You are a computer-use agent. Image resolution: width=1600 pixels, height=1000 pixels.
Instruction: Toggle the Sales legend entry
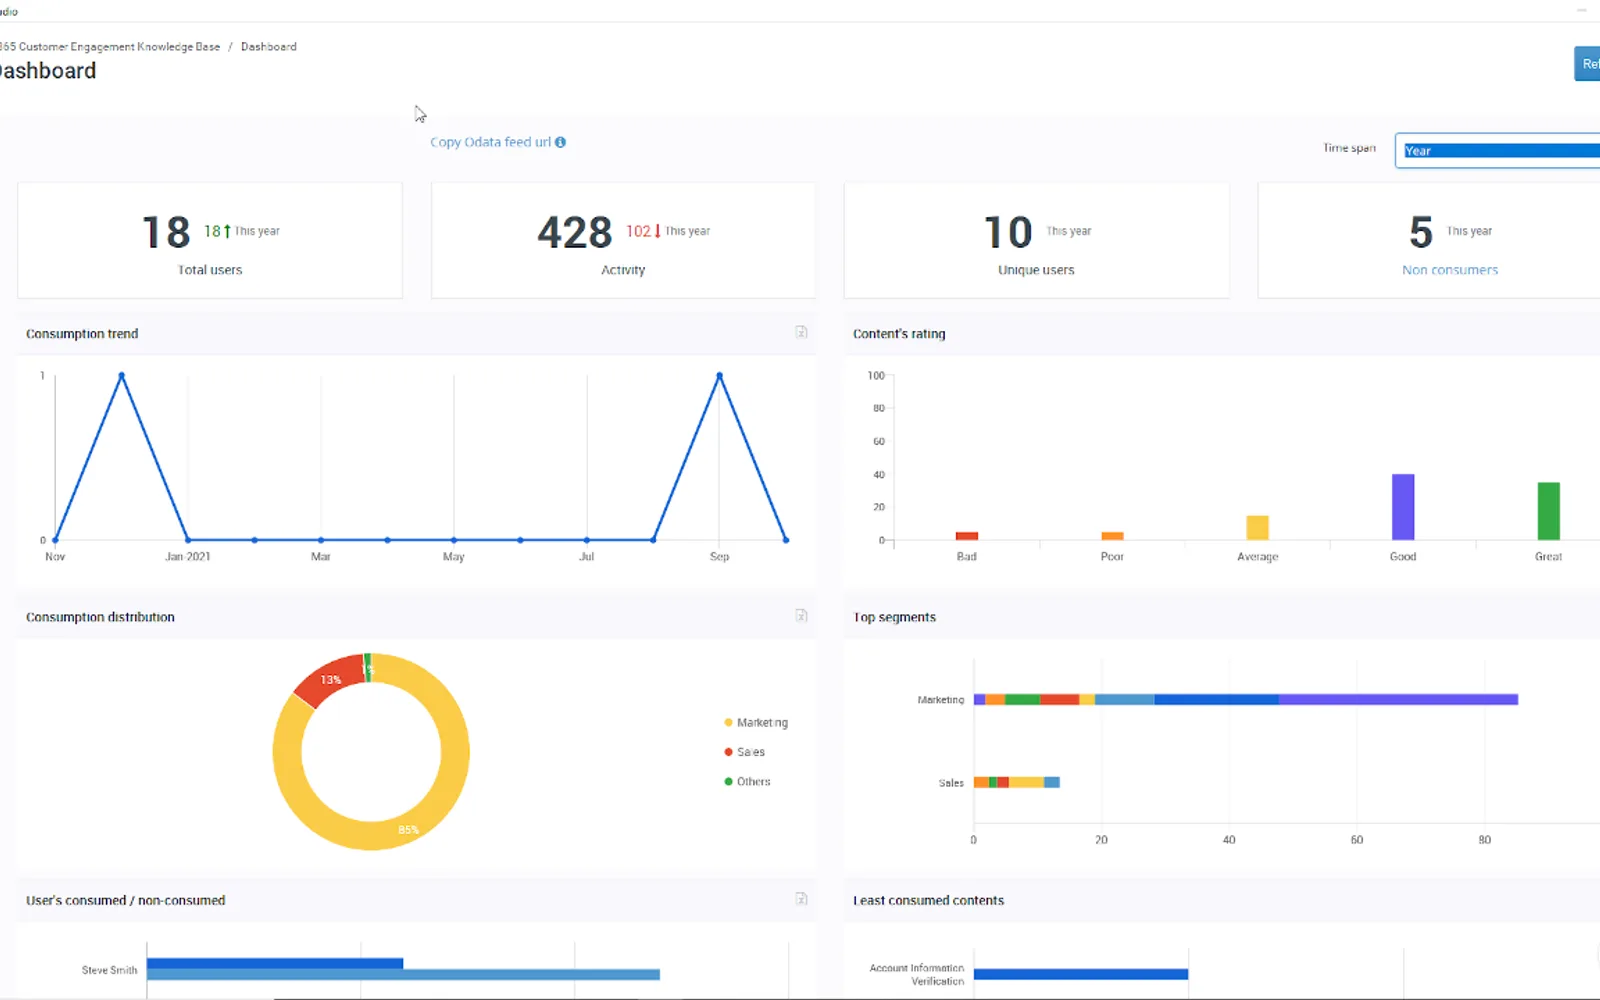click(745, 752)
